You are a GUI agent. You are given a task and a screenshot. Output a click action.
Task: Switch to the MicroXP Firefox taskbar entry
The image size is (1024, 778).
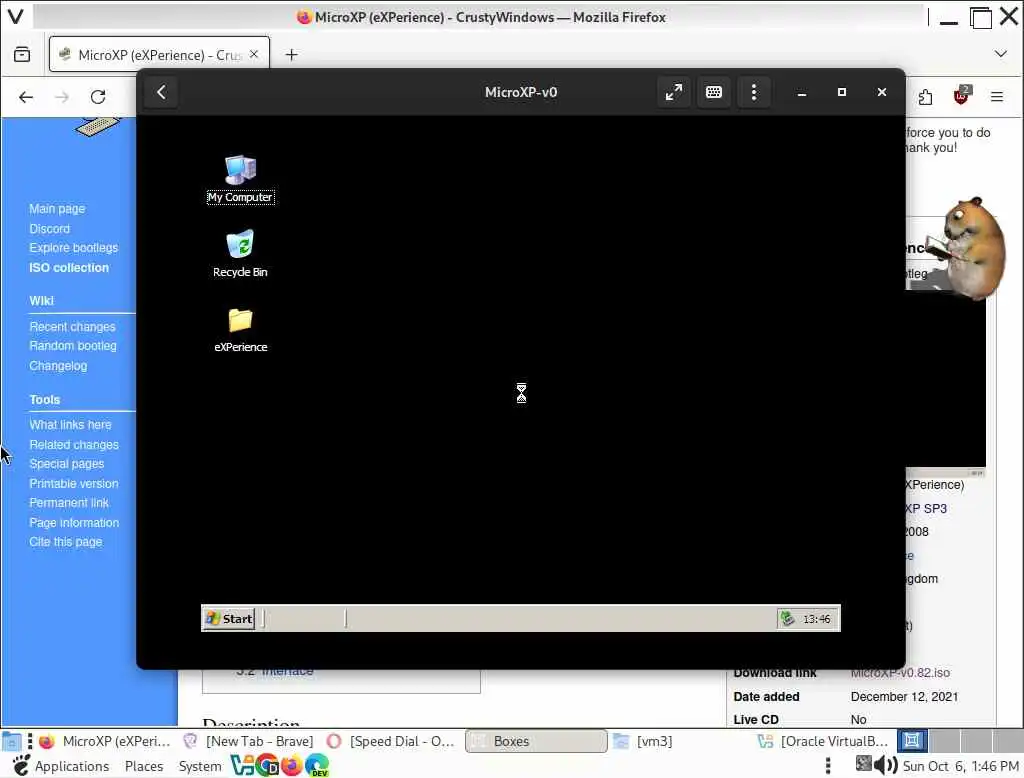[104, 741]
